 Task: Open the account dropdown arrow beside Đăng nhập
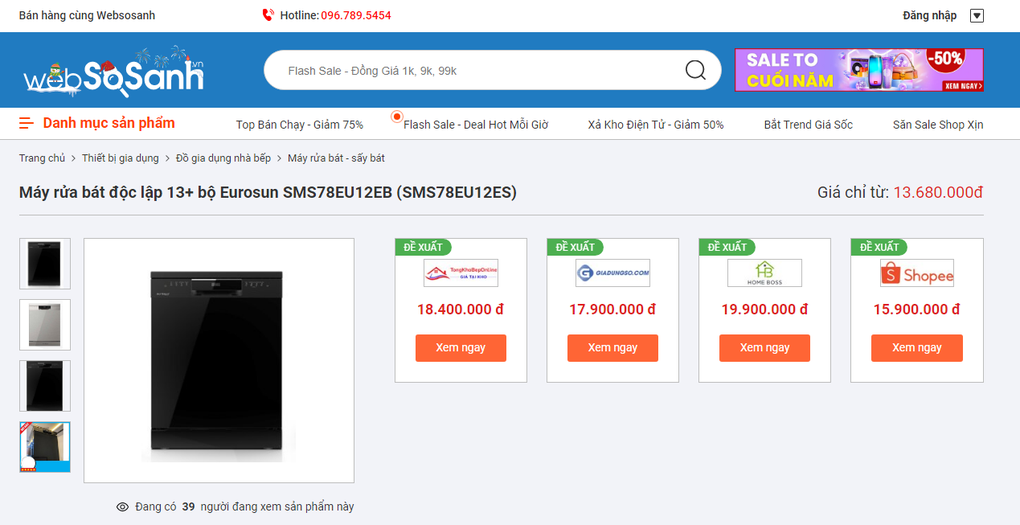[x=976, y=16]
